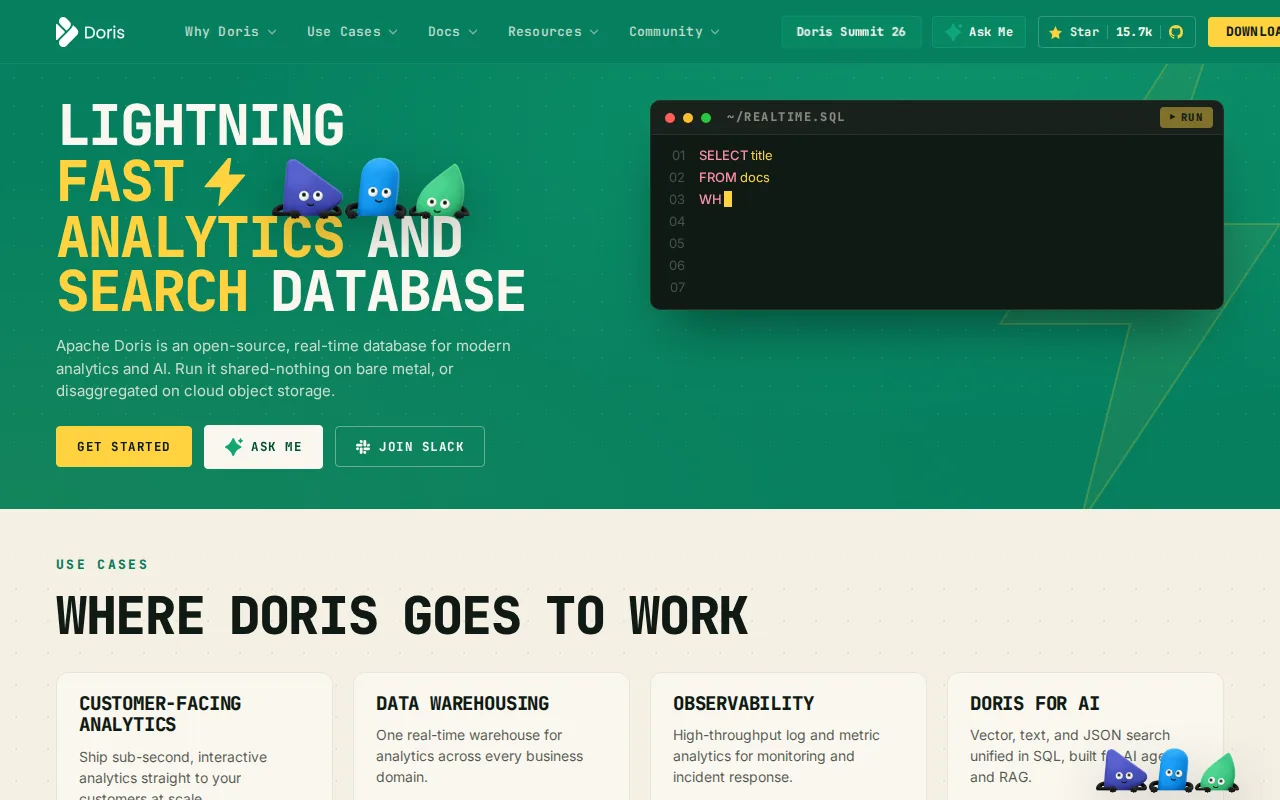Click the ~/REALTIME.SQL file name

coord(786,117)
